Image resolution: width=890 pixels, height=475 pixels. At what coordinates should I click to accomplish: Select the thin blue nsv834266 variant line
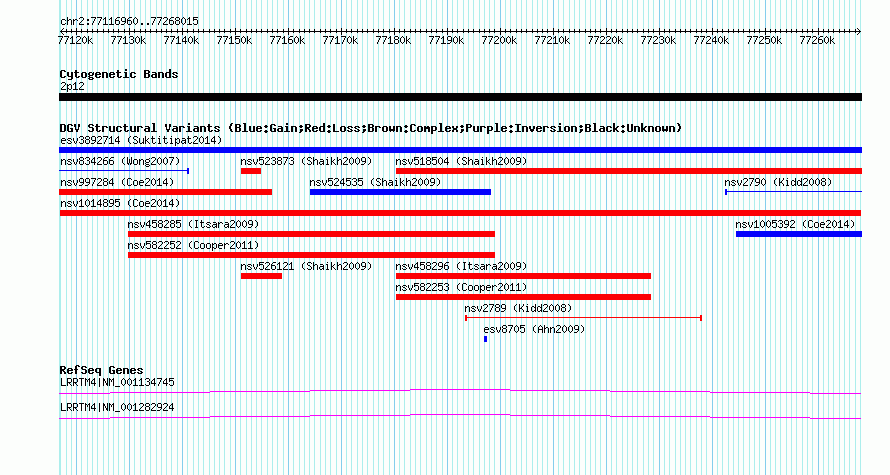coord(124,171)
